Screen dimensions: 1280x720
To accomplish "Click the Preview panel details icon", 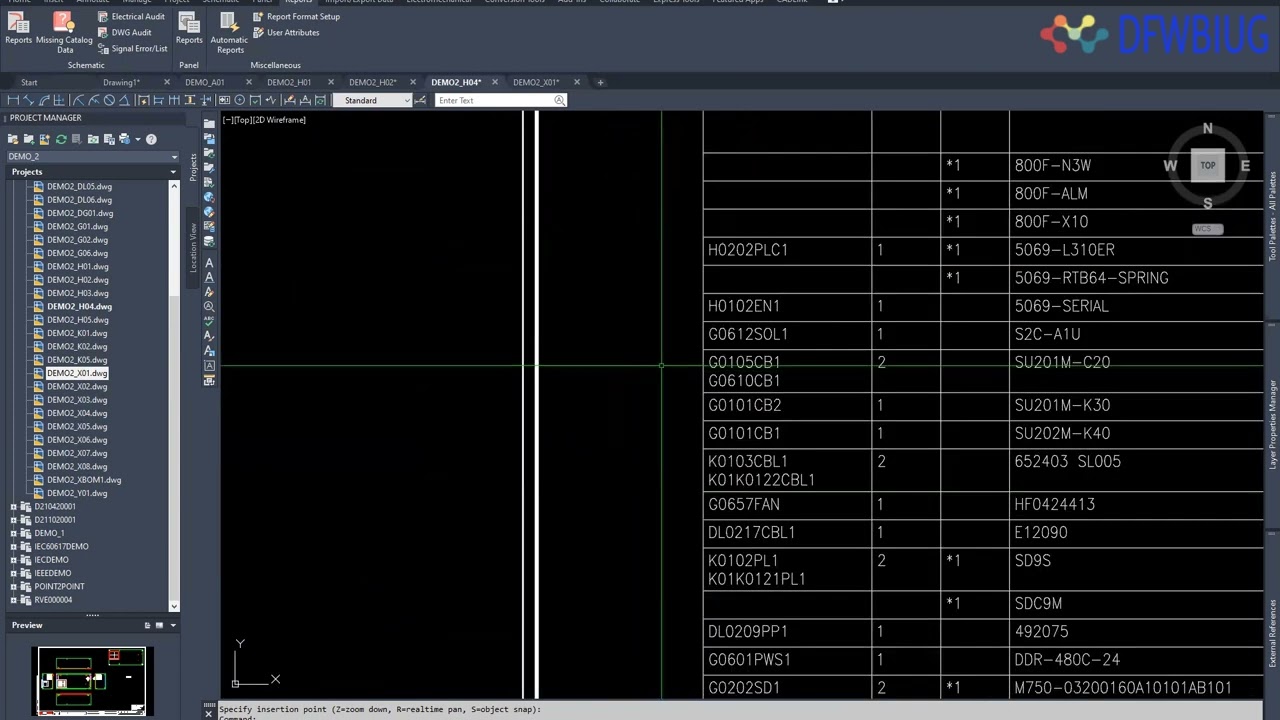I will pos(147,625).
